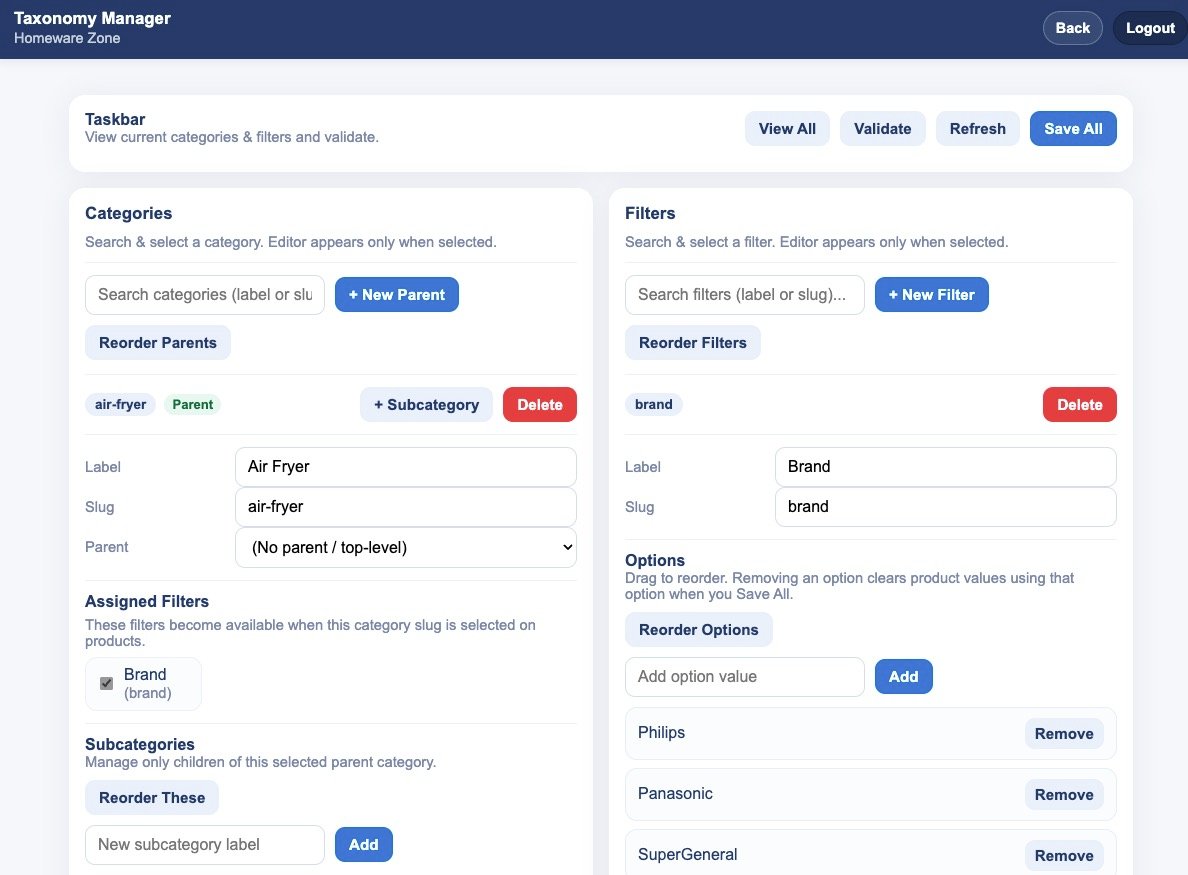Image resolution: width=1188 pixels, height=875 pixels.
Task: Delete the air-fryer category
Action: [x=539, y=404]
